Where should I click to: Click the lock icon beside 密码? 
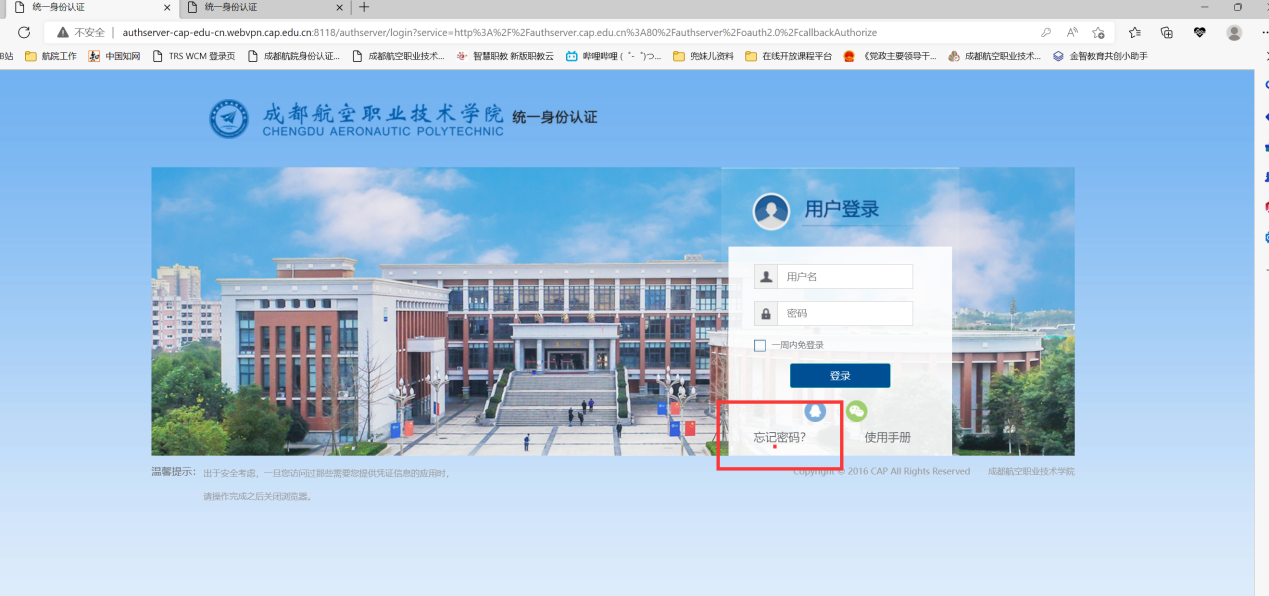tap(766, 314)
